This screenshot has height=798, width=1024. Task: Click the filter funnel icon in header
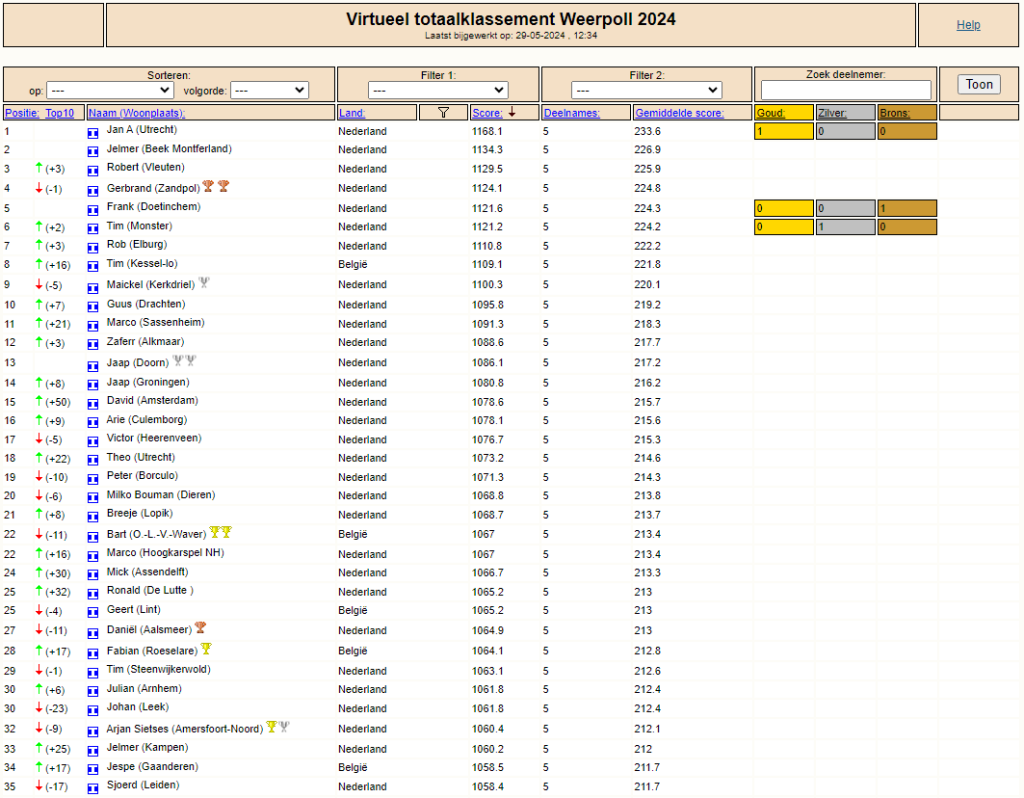(x=443, y=112)
